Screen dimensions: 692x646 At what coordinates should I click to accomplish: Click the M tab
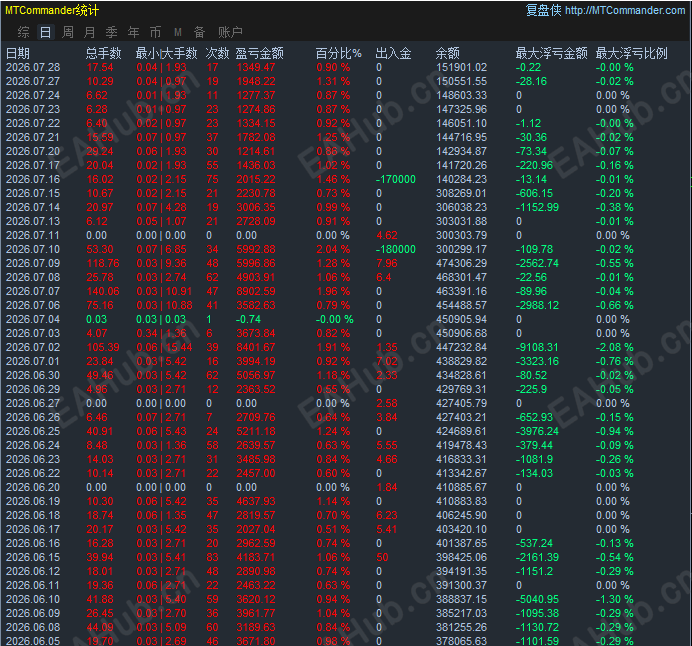pos(178,32)
